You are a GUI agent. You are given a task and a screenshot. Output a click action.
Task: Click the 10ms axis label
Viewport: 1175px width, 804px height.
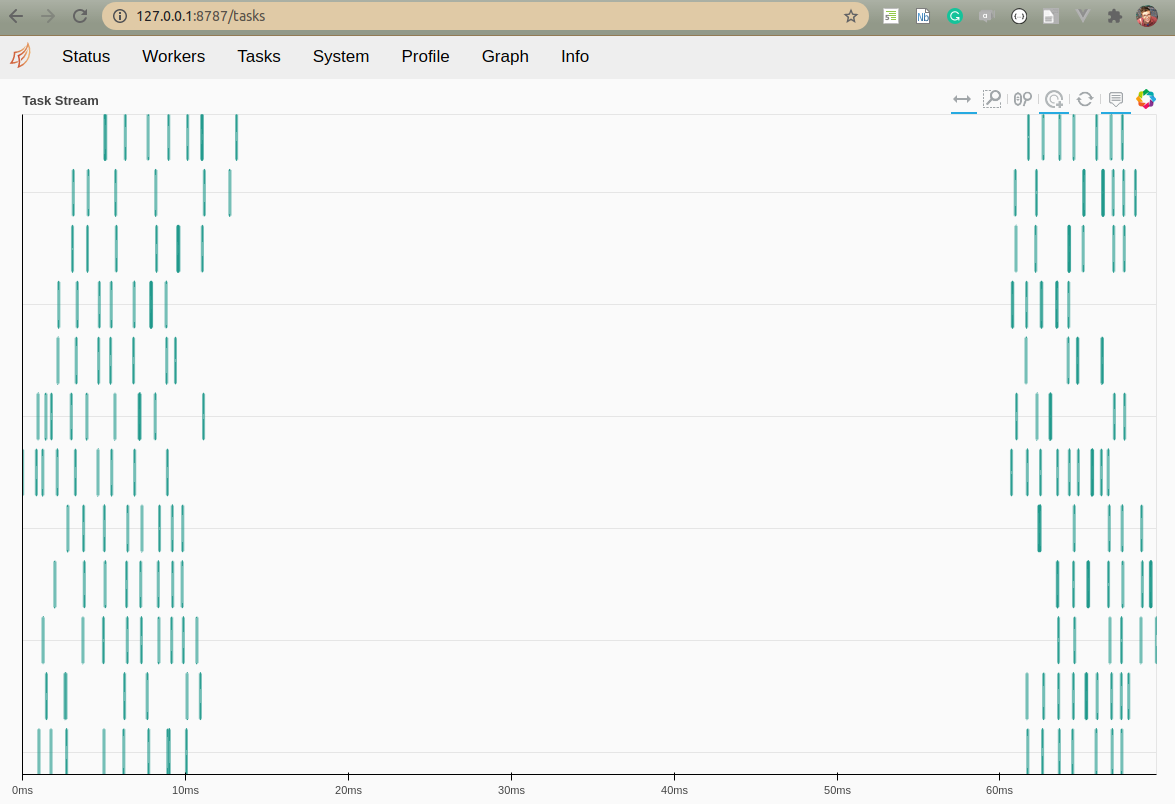tap(185, 791)
